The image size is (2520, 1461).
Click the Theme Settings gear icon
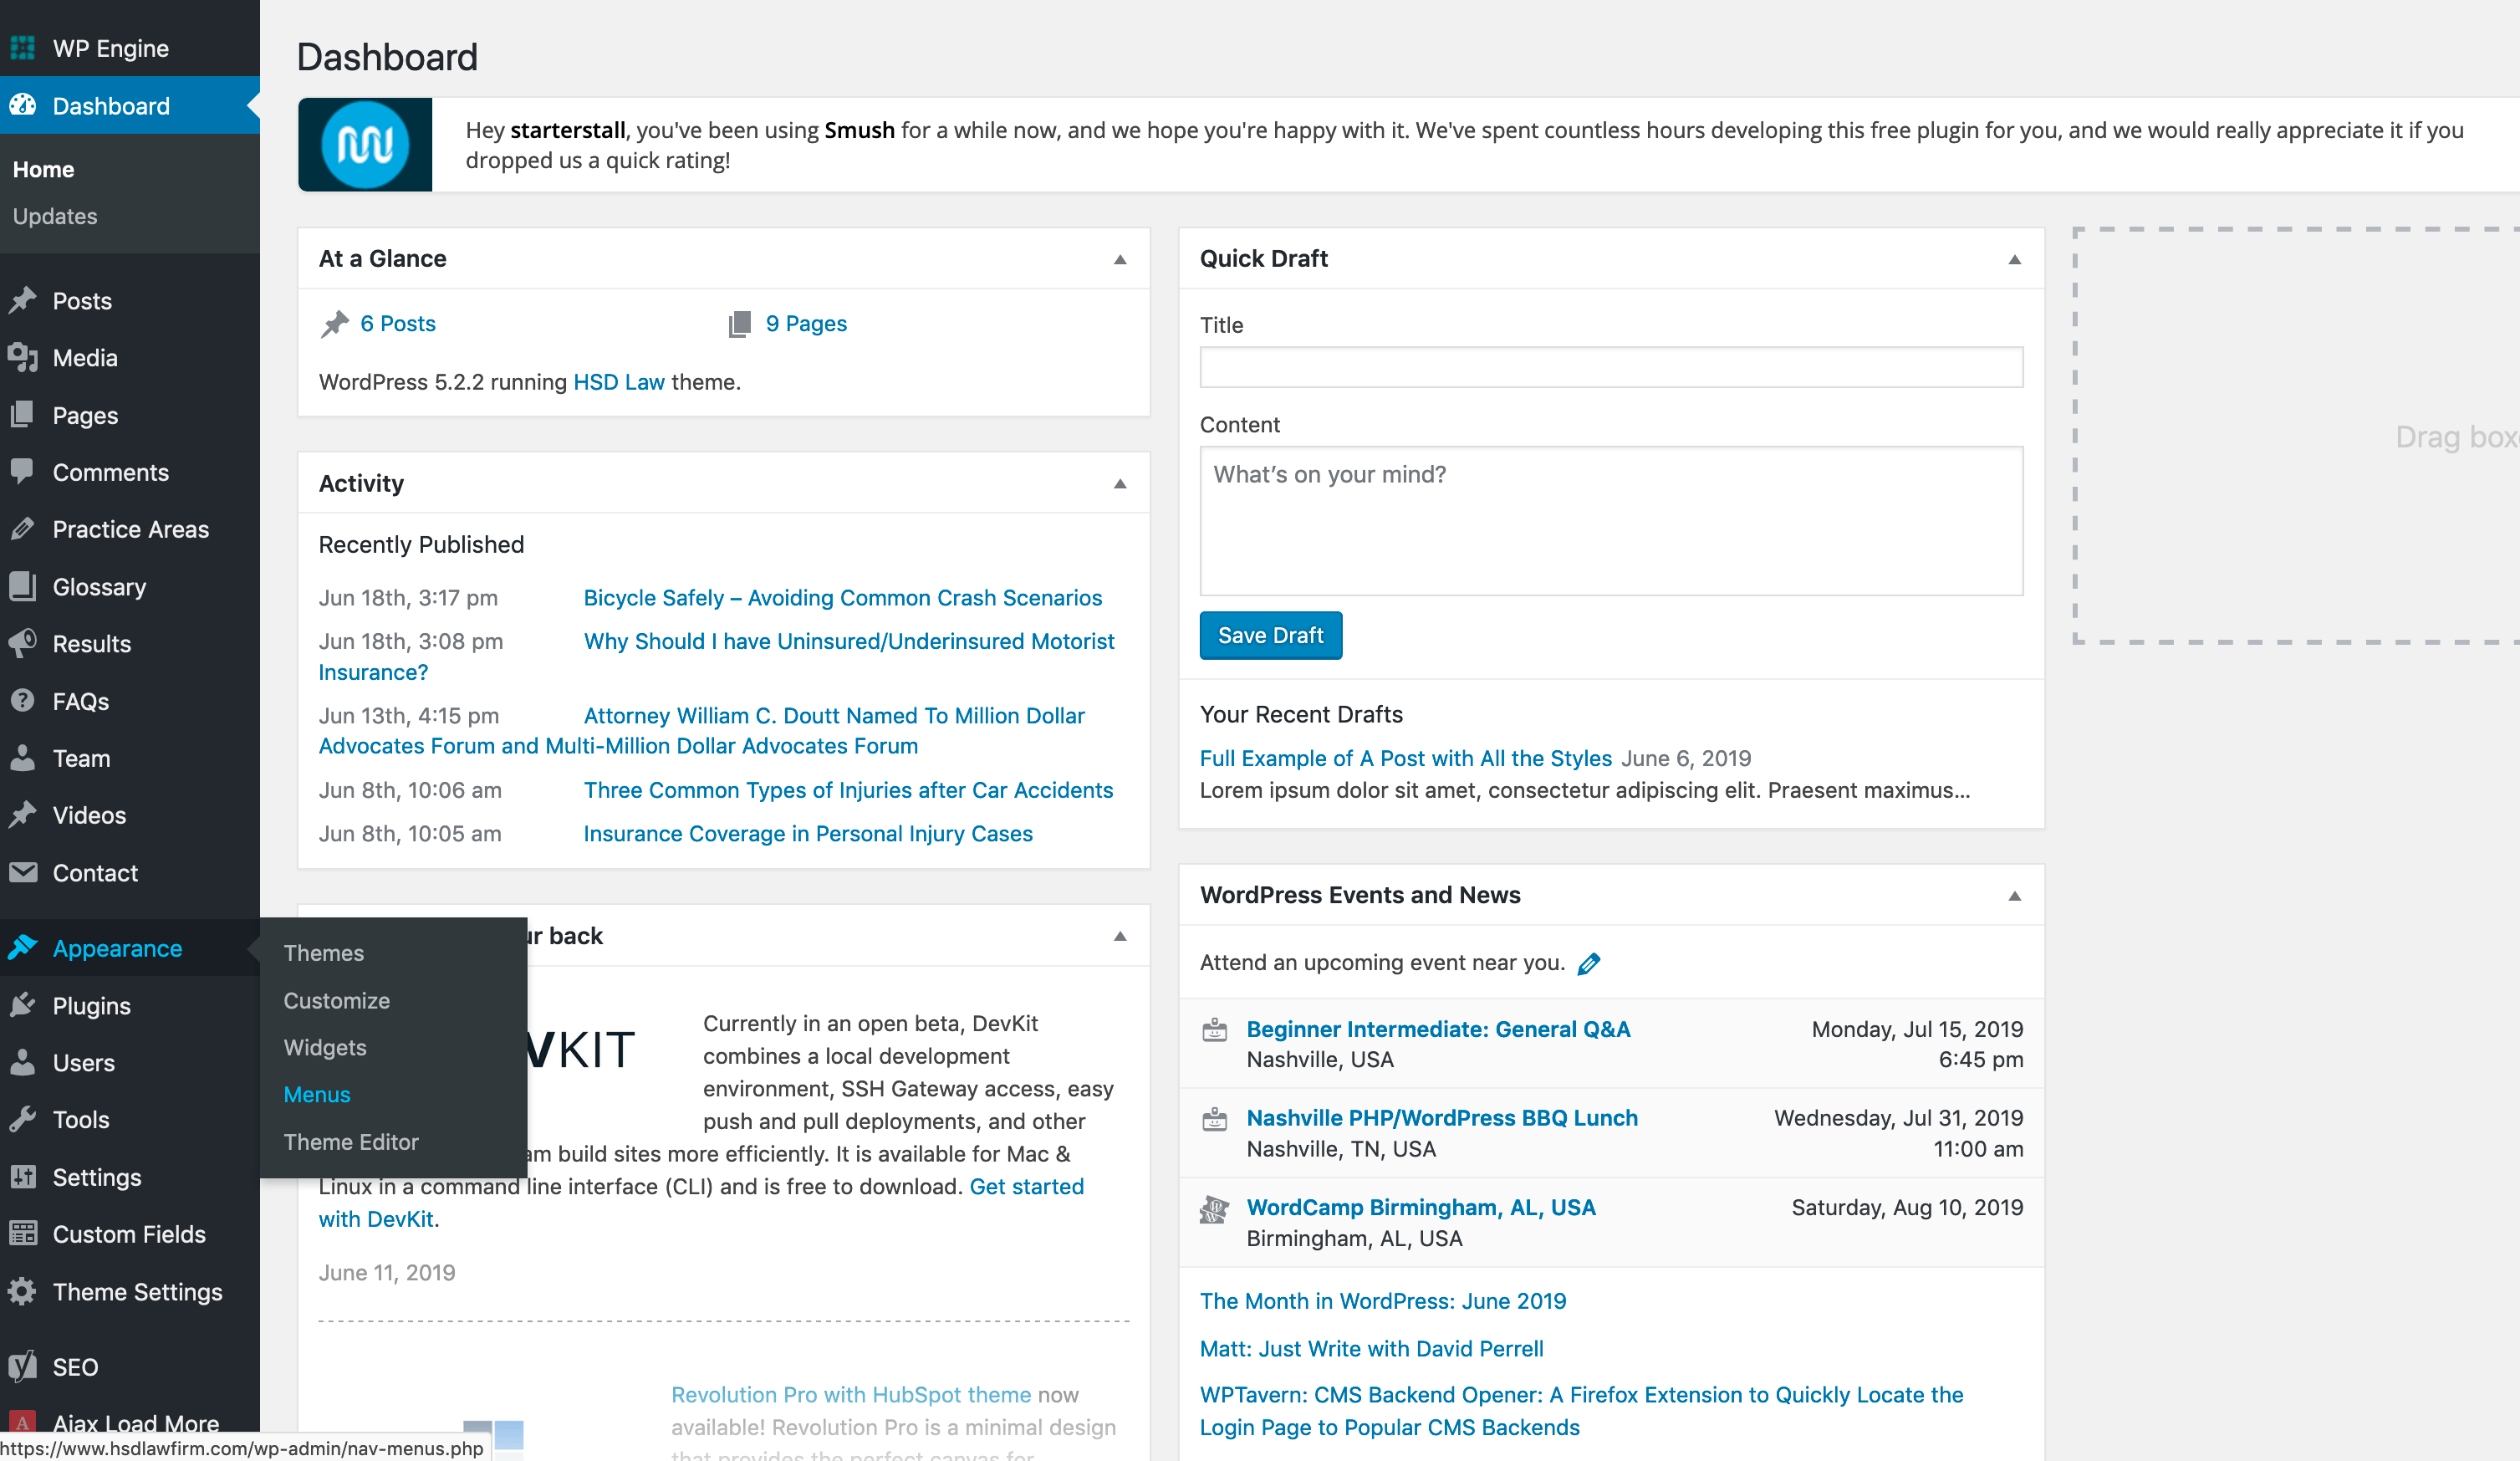pyautogui.click(x=23, y=1291)
